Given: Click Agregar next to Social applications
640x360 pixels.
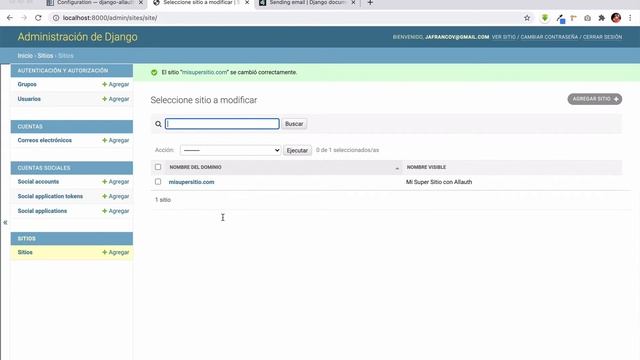Looking at the screenshot, I should point(116,211).
